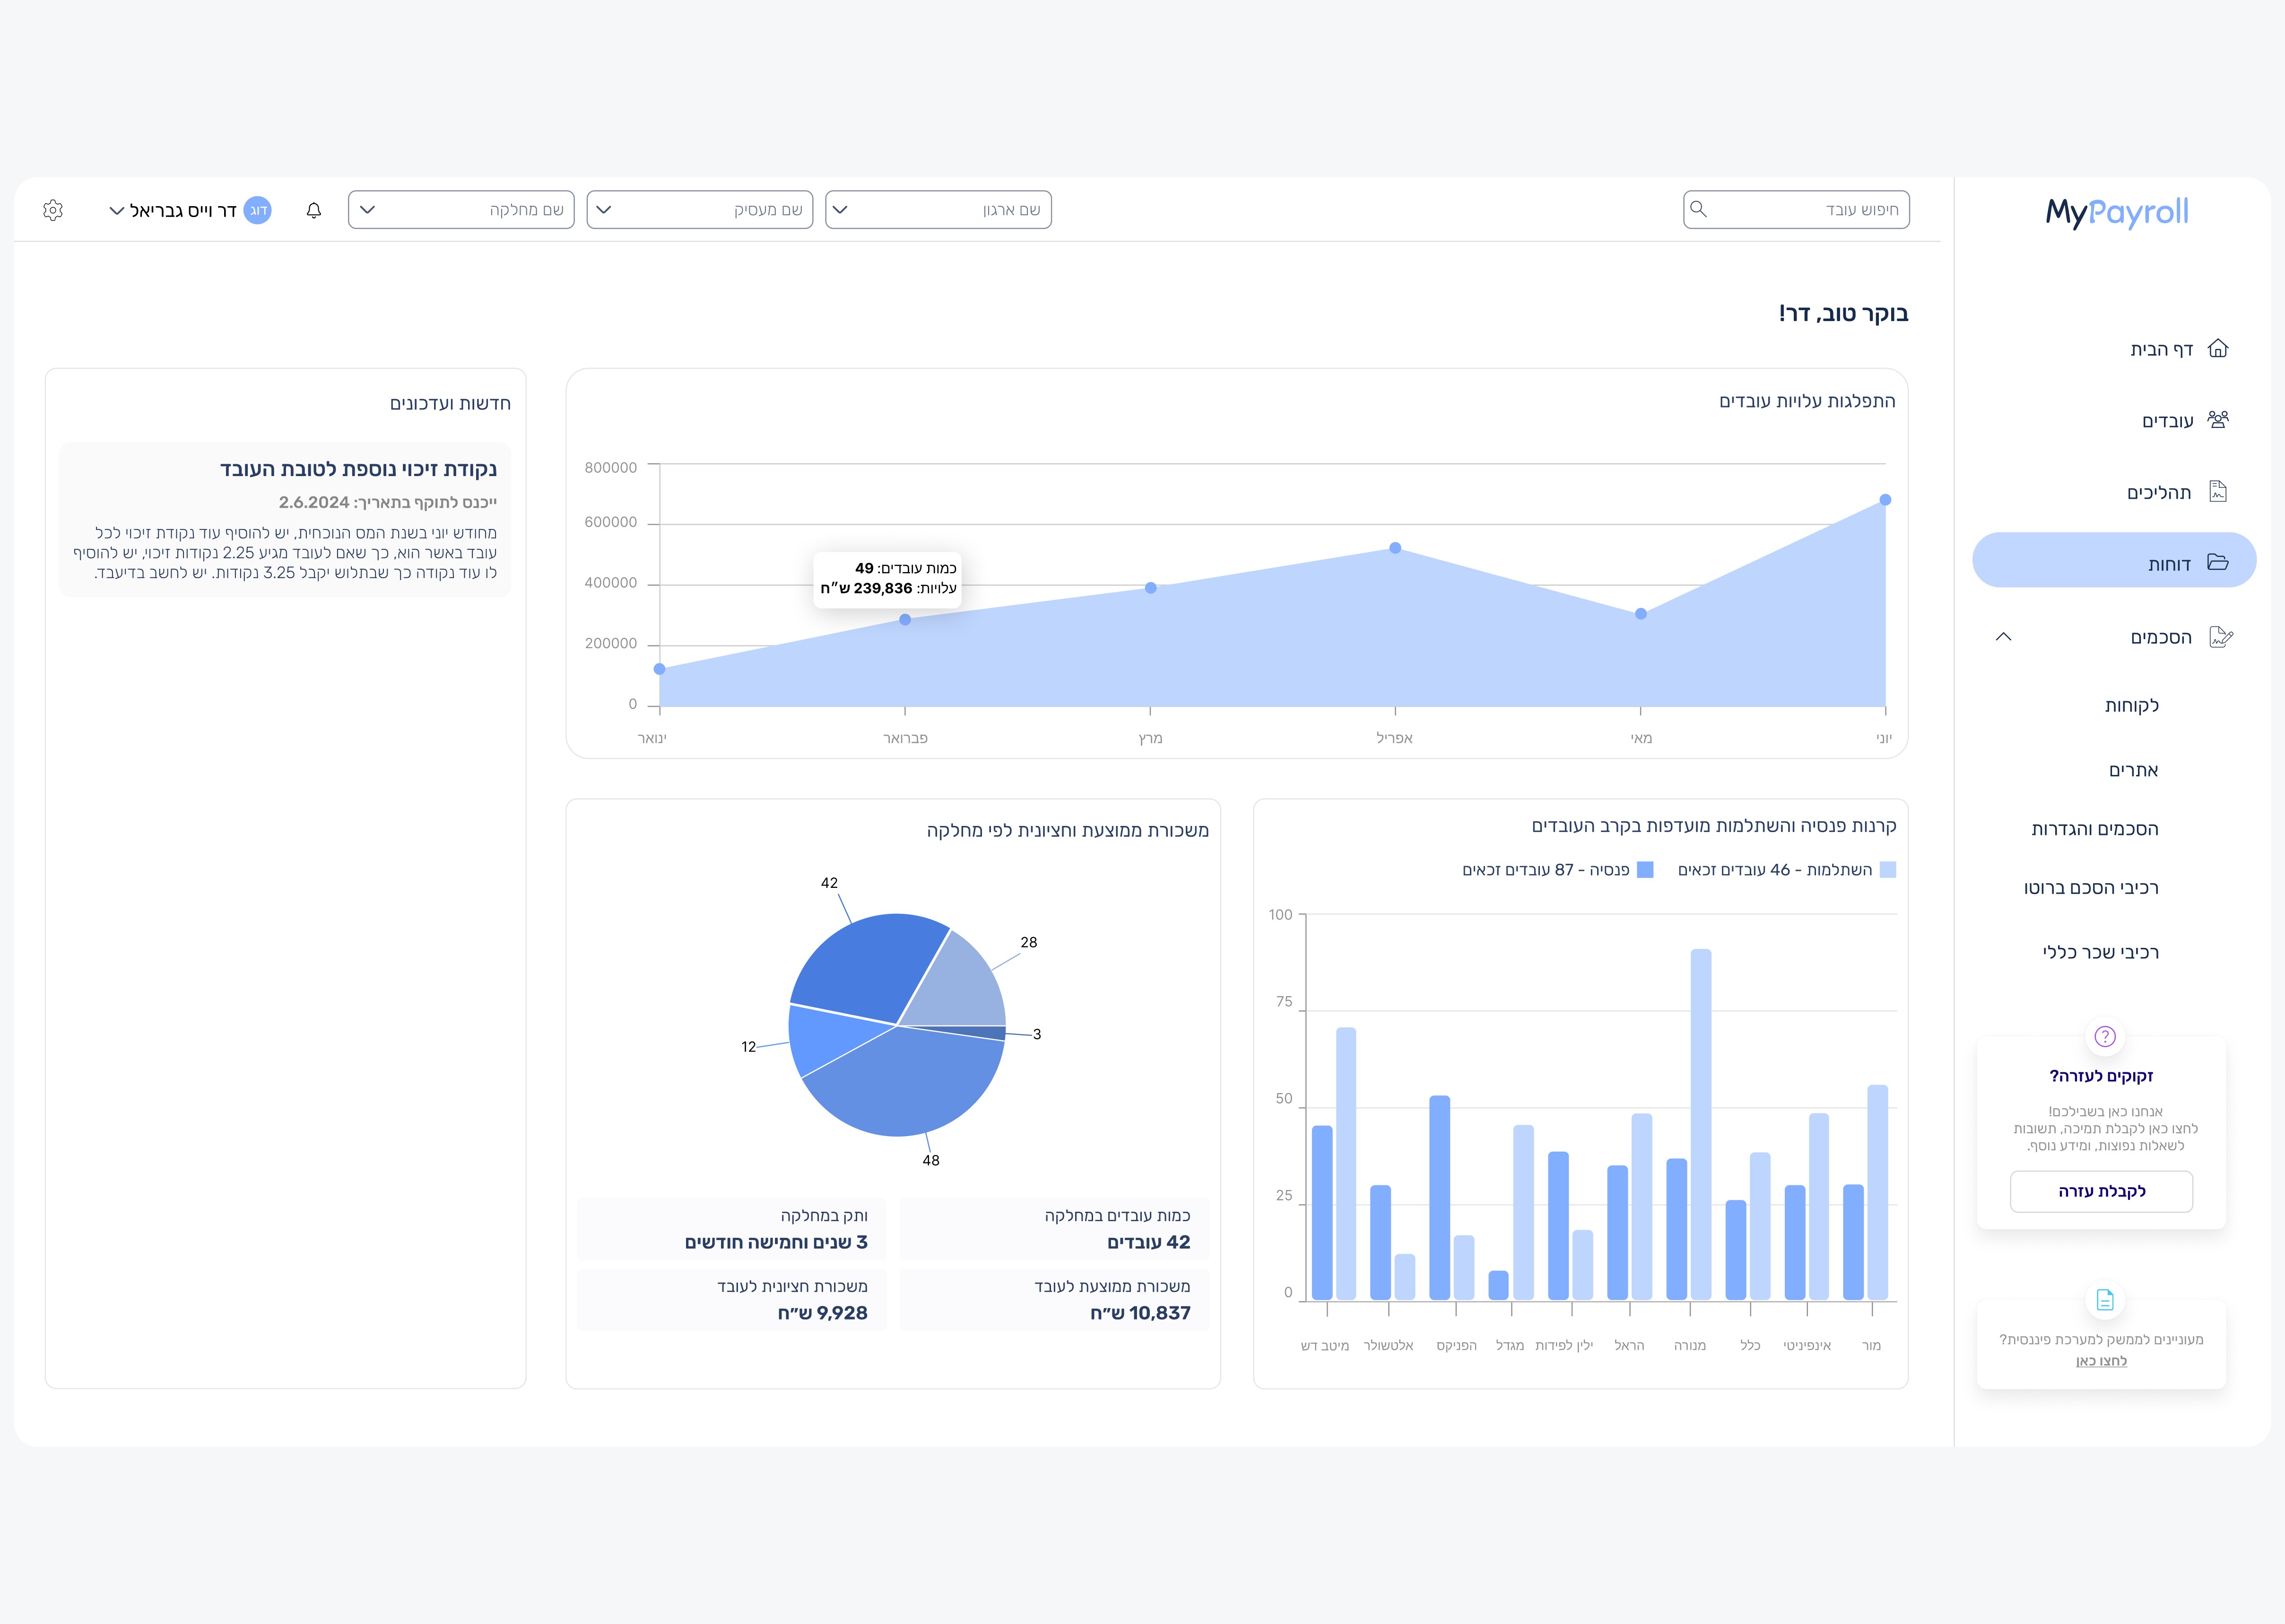Image resolution: width=2285 pixels, height=1624 pixels.
Task: Click the מיטב דש axis label
Action: pos(1325,1346)
